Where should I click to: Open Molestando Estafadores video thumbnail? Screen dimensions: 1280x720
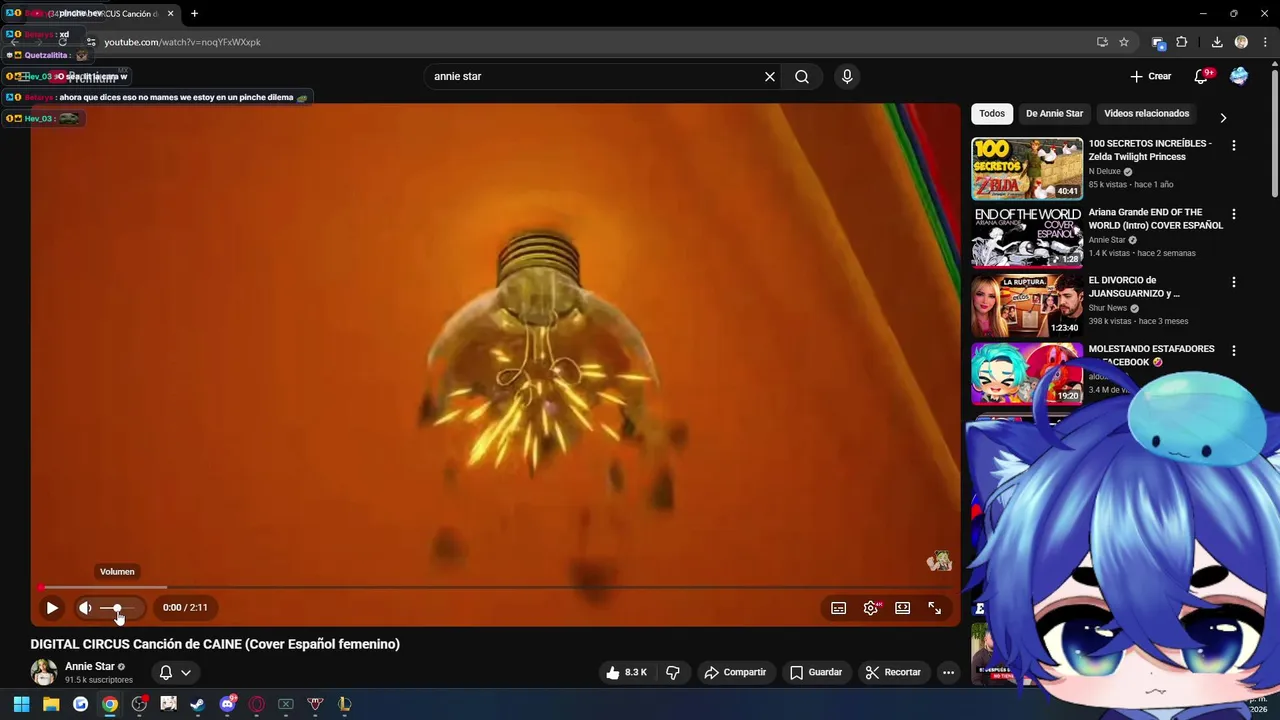tap(1027, 374)
